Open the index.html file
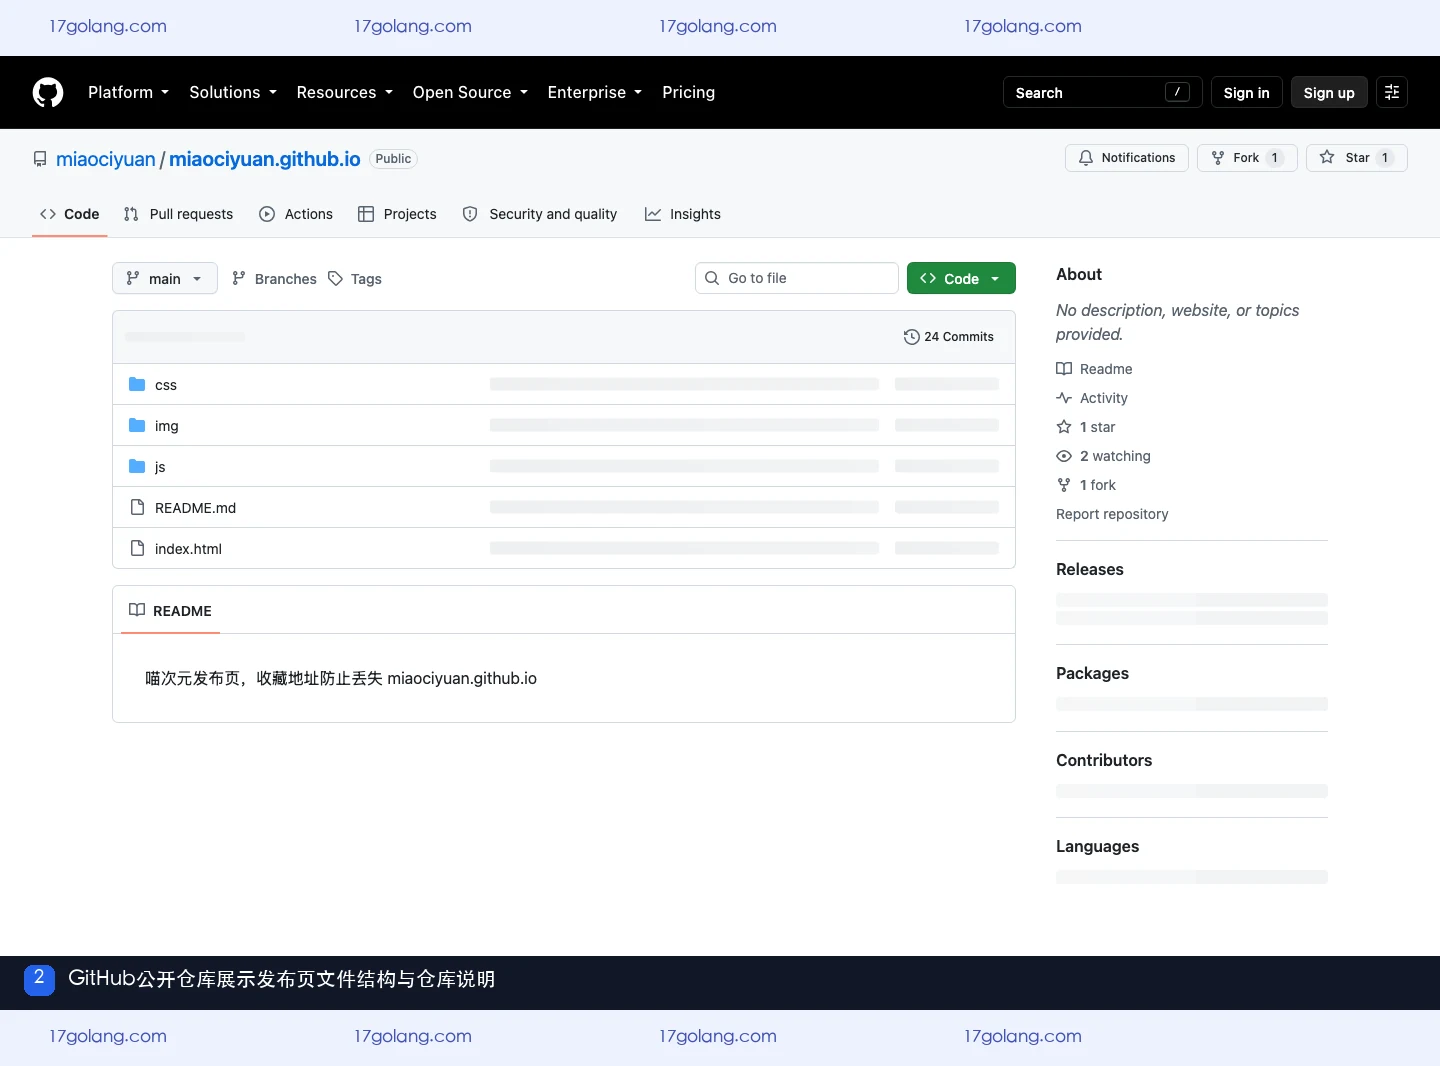The image size is (1440, 1066). click(188, 549)
